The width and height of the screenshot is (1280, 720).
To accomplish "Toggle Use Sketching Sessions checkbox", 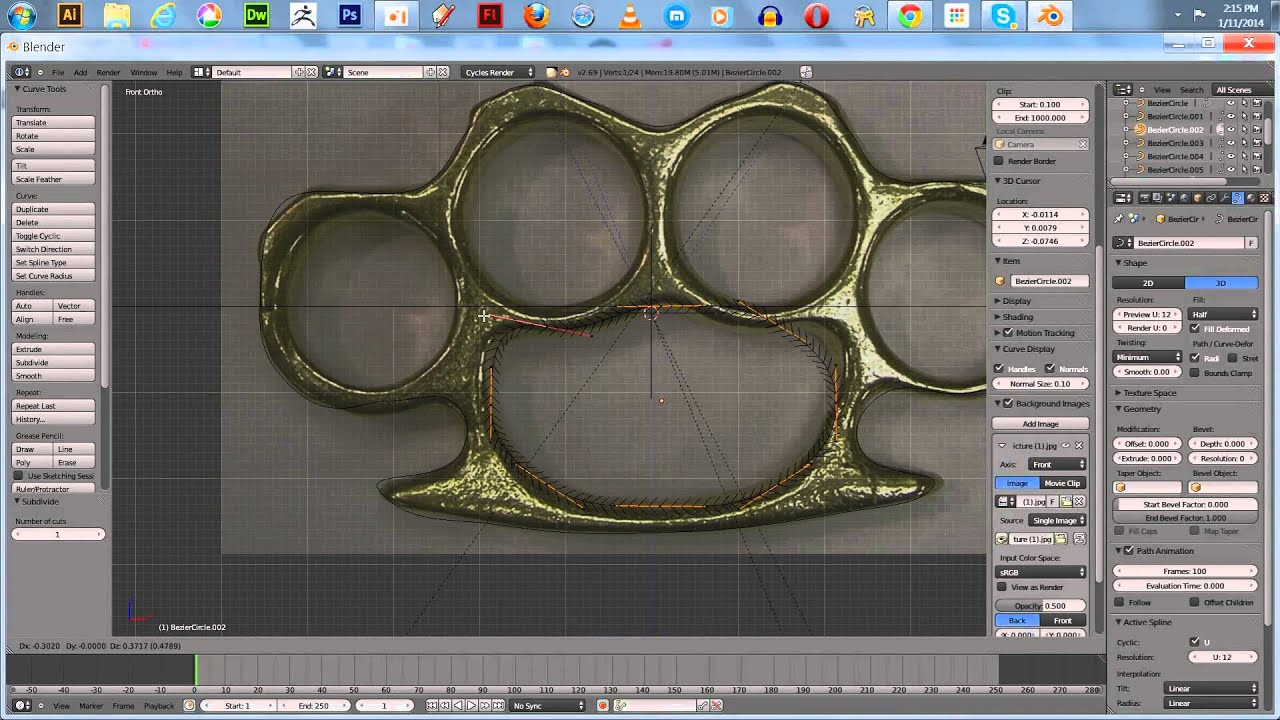I will pyautogui.click(x=20, y=476).
